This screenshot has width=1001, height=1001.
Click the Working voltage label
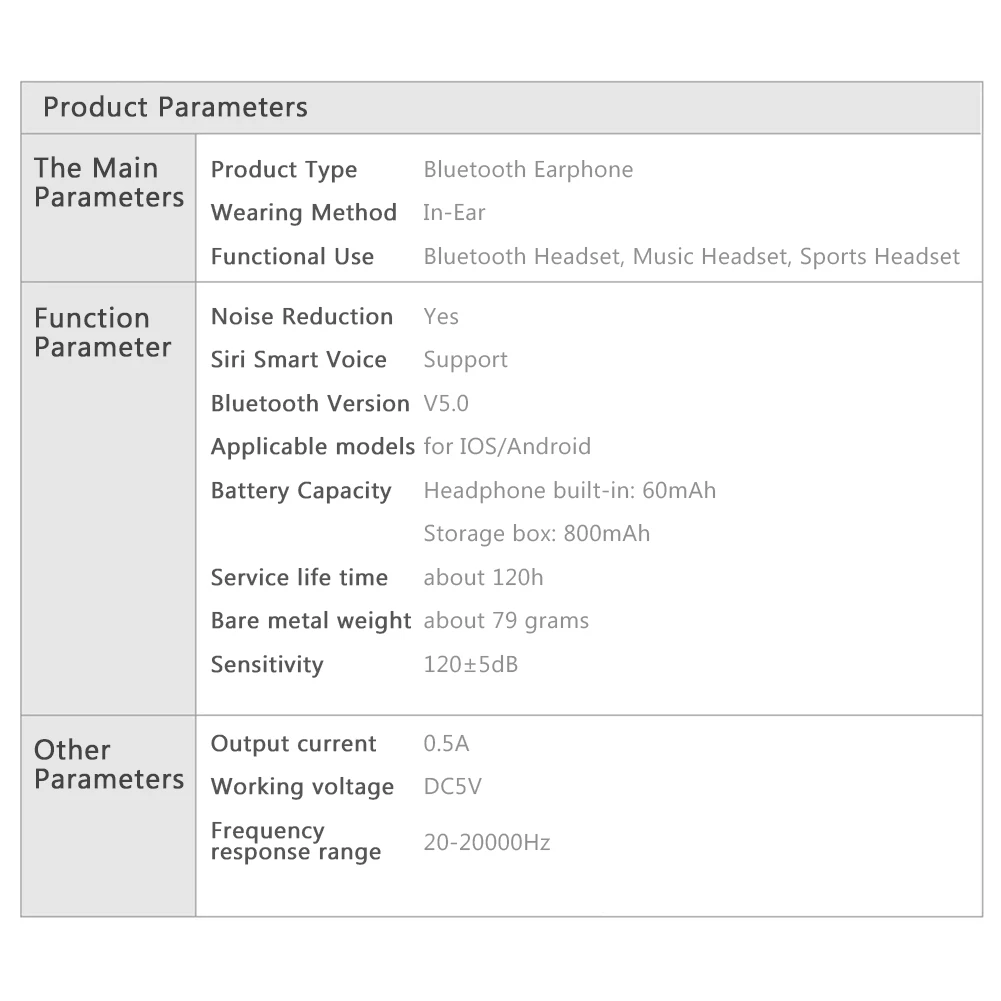point(302,787)
